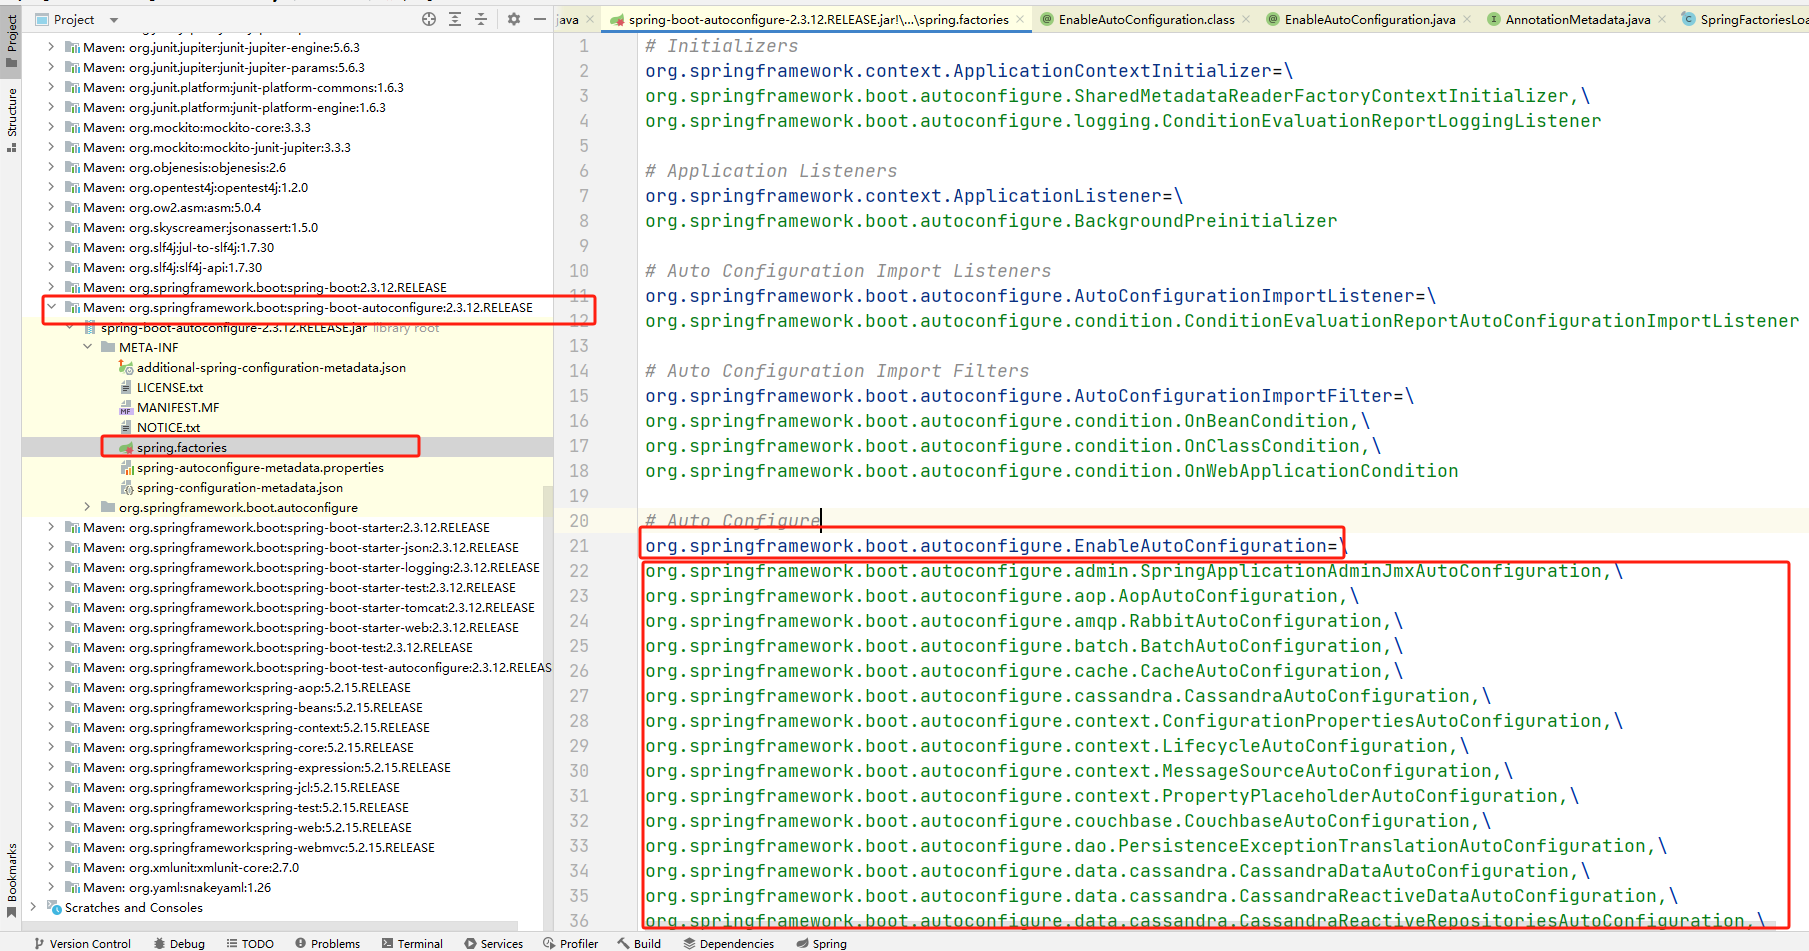Click line number 15 in the gutter

click(579, 396)
